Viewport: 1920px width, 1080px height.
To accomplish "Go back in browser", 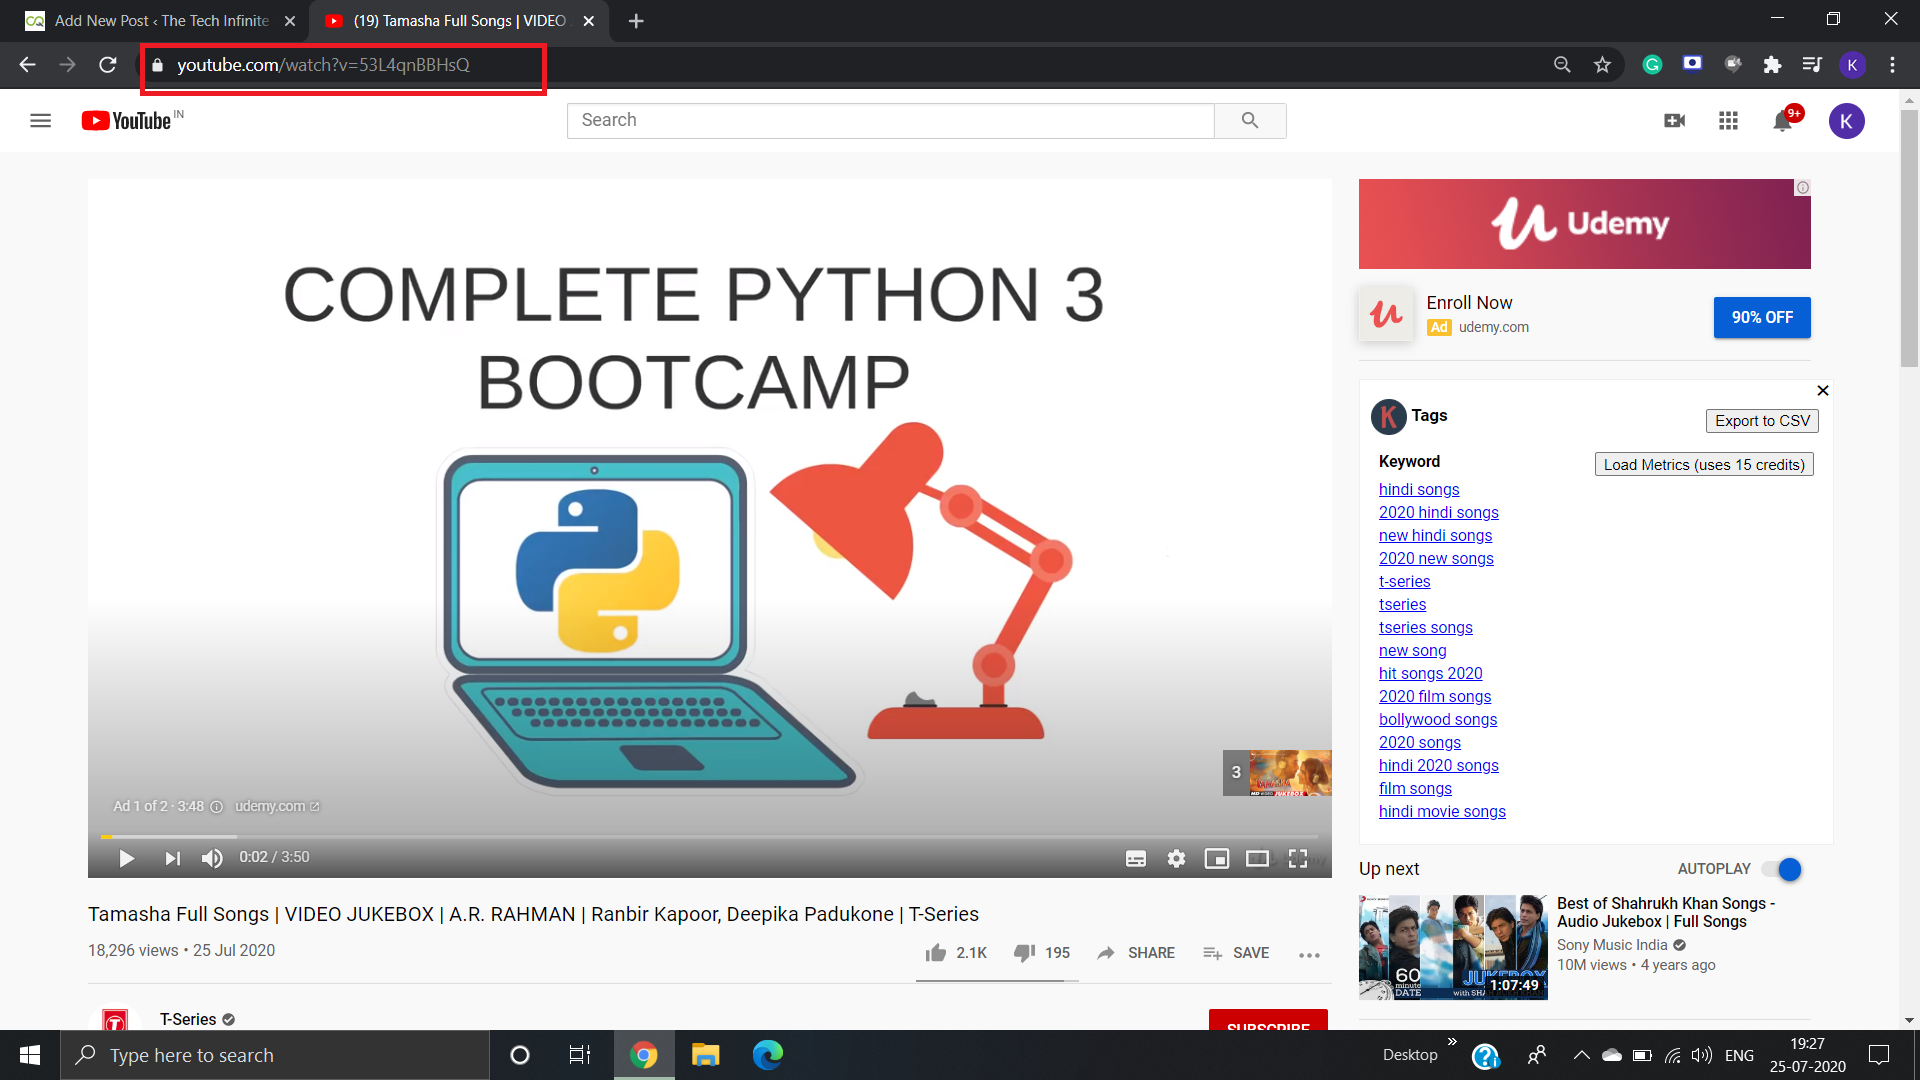I will pos(27,65).
